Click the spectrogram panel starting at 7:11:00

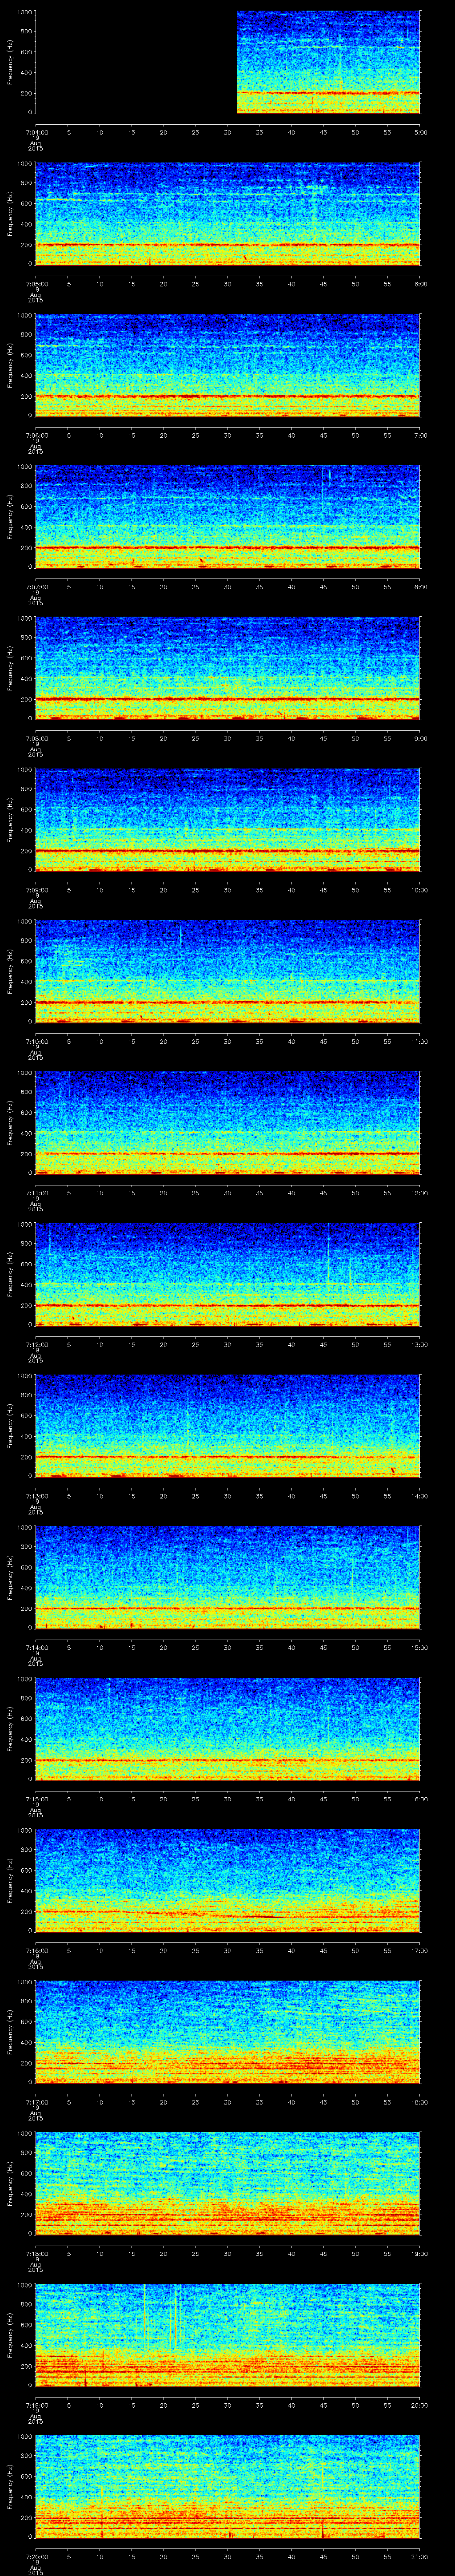(x=228, y=1123)
